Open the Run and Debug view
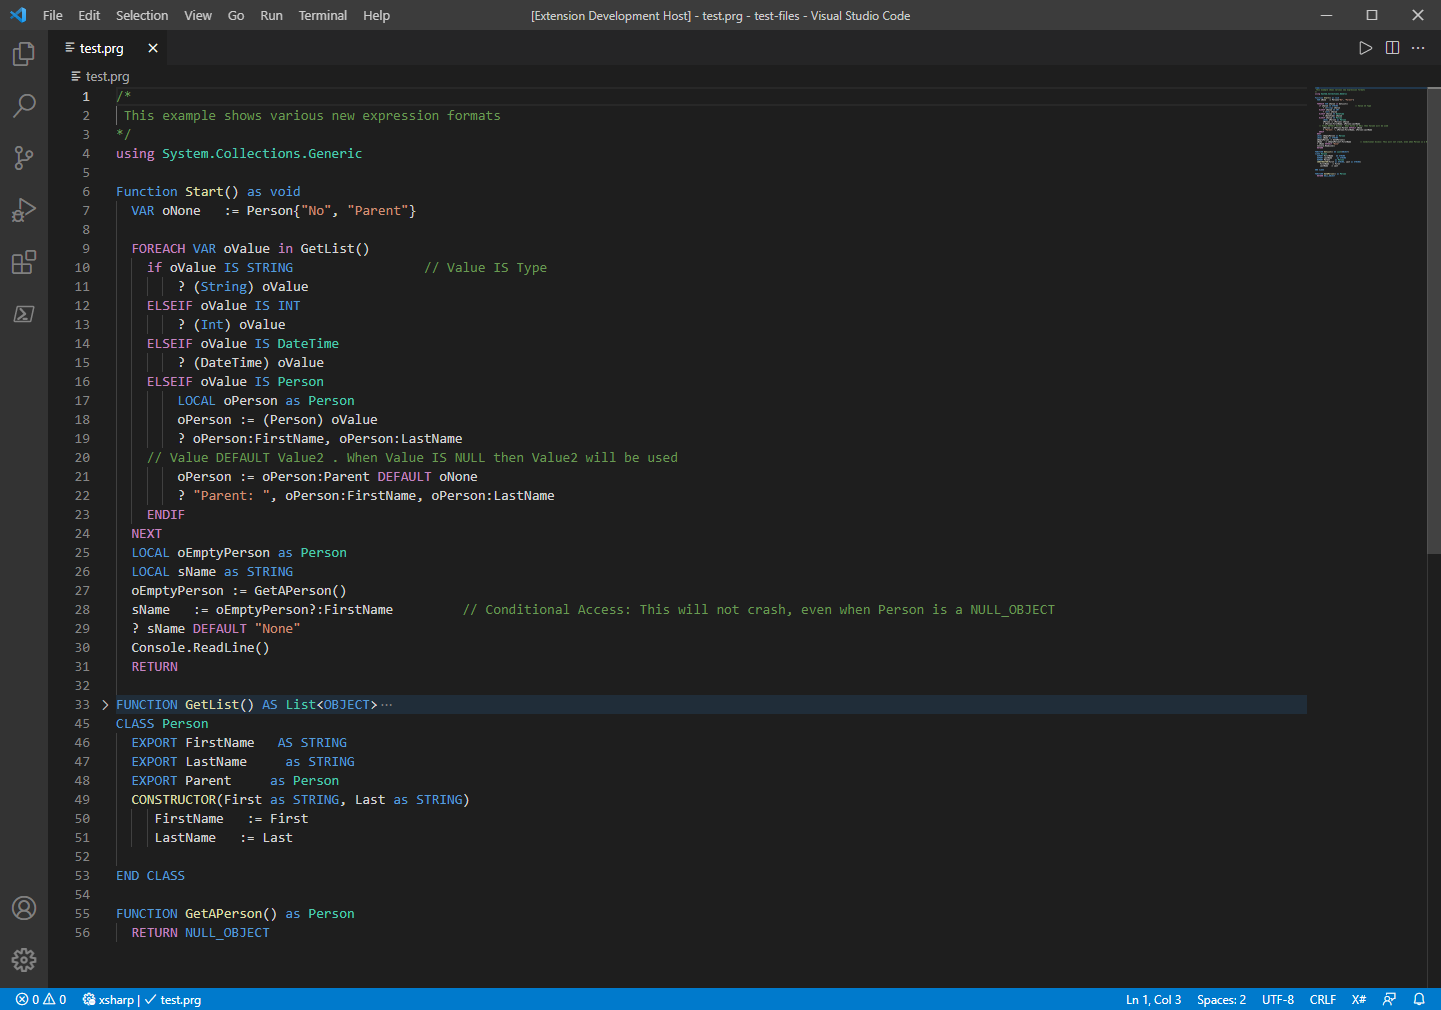 (24, 210)
